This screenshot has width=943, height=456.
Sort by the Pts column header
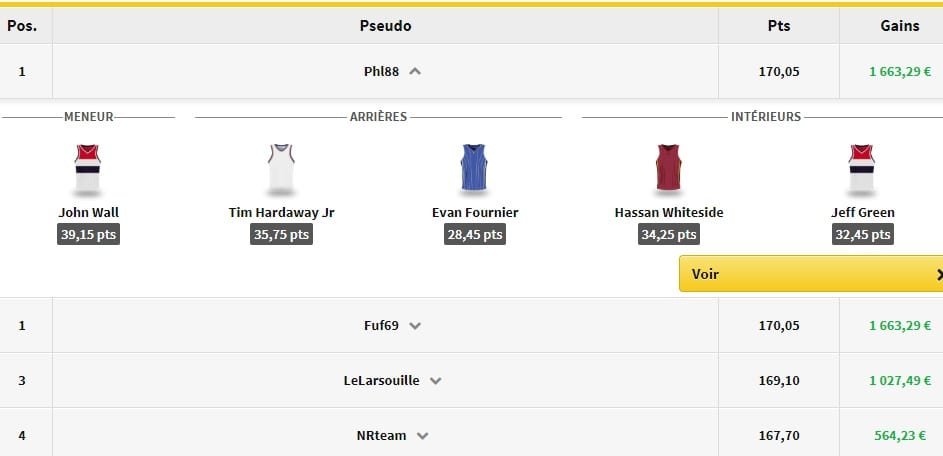(x=778, y=26)
